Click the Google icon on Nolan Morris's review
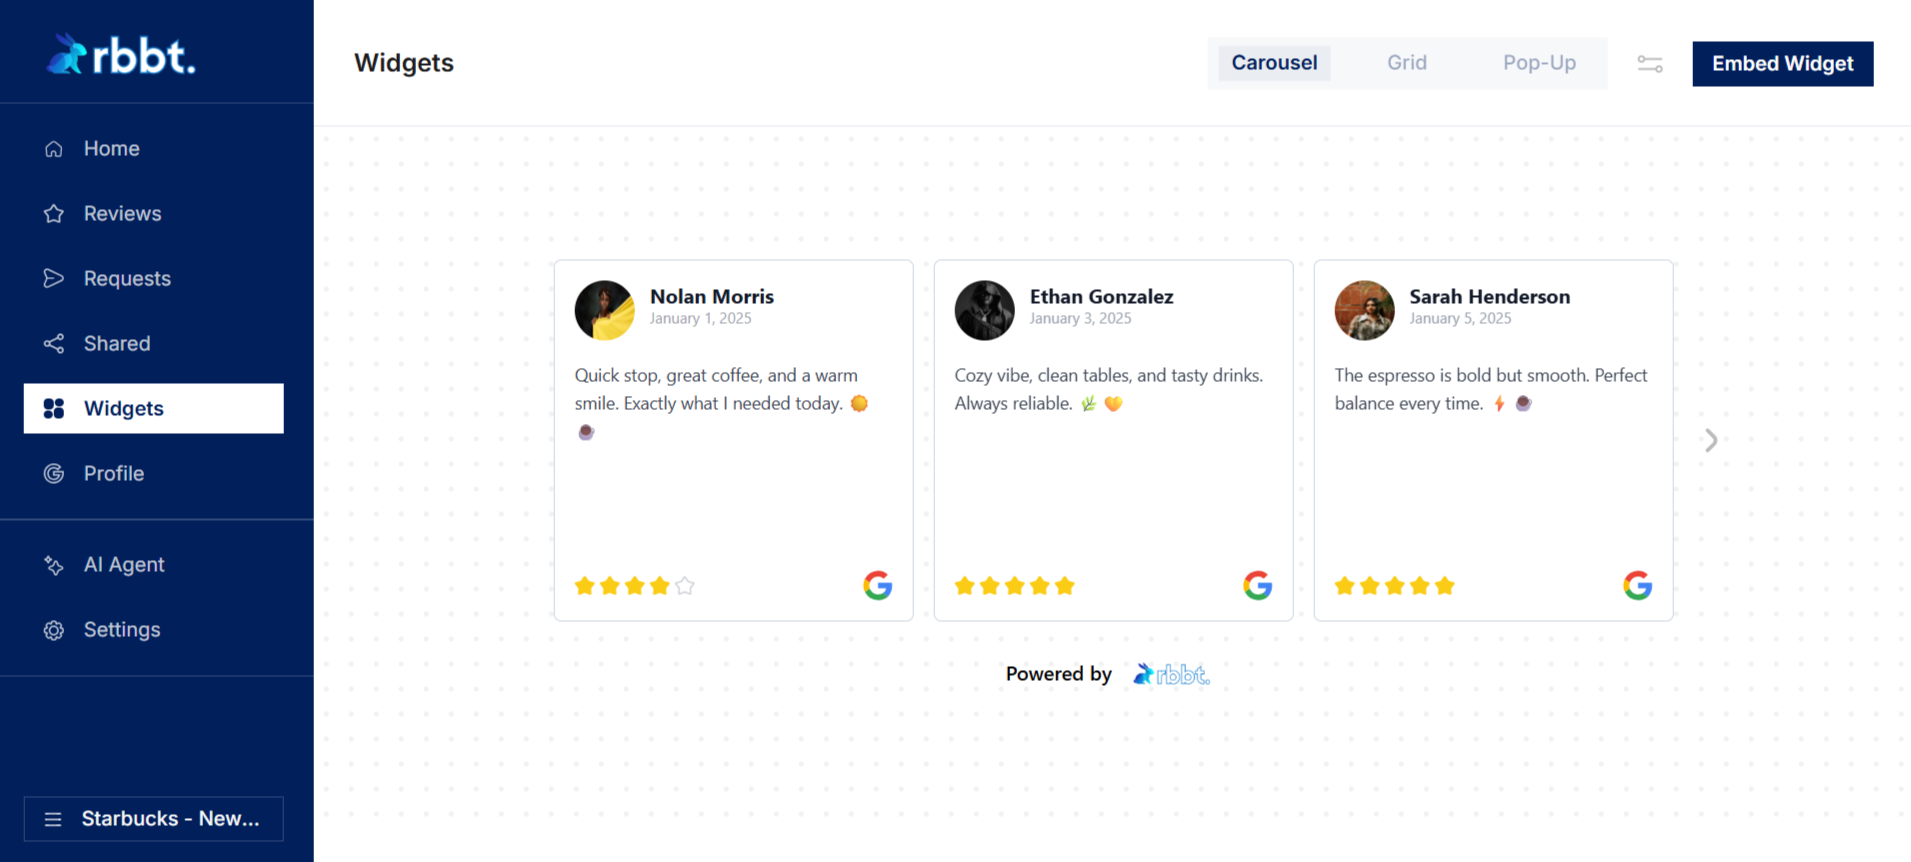This screenshot has width=1911, height=862. pos(877,585)
